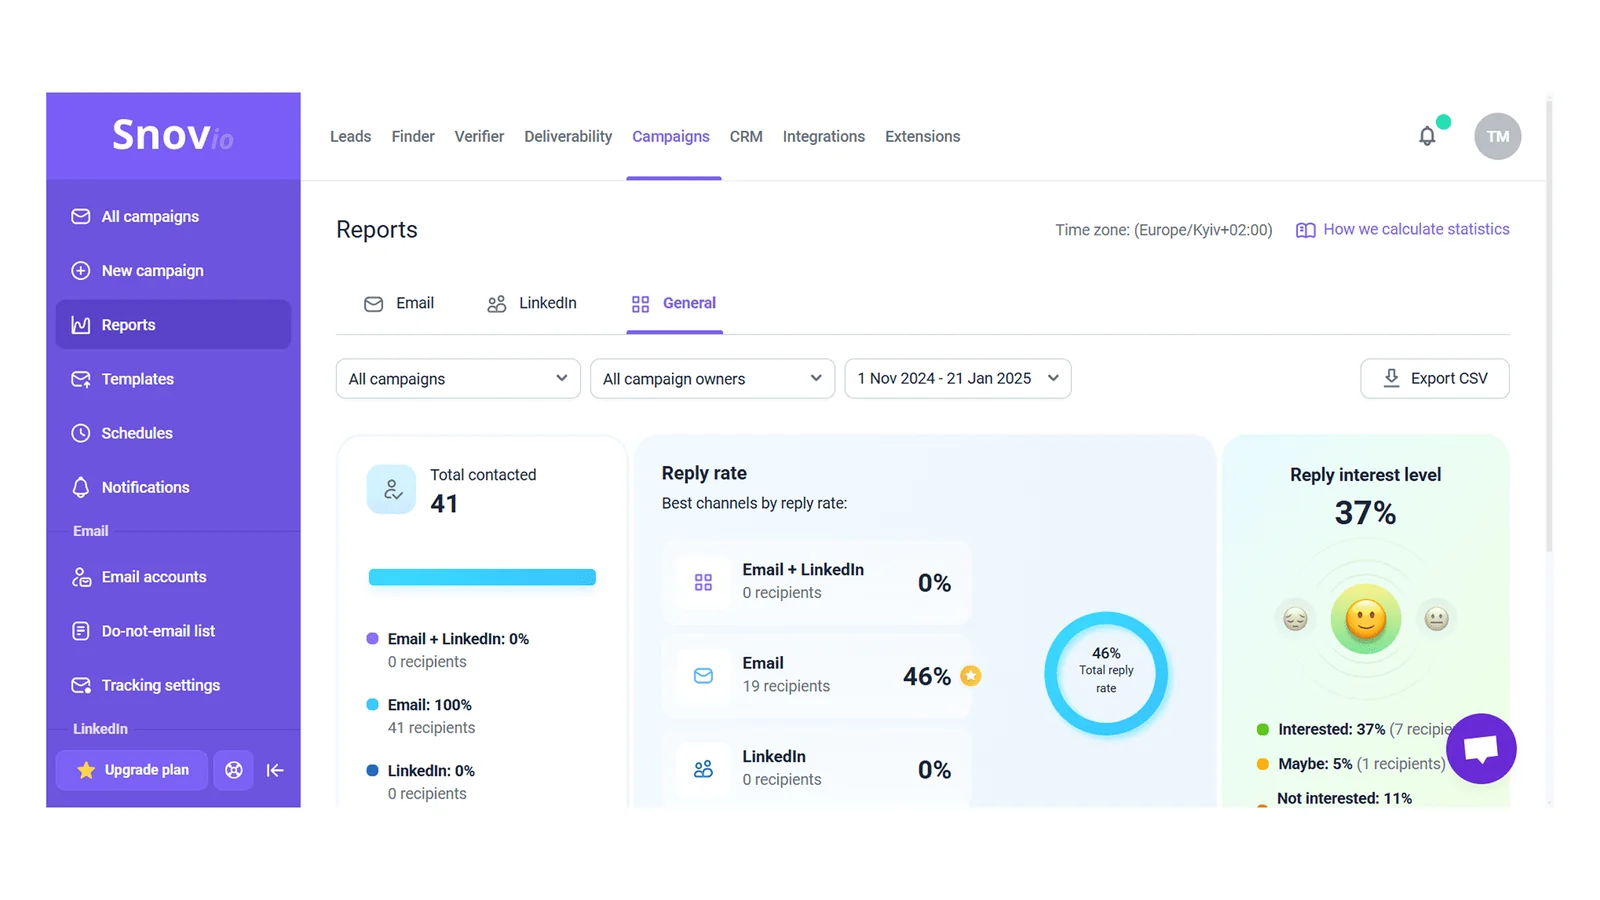Click the Email + LinkedIn channel icon

[x=703, y=582]
